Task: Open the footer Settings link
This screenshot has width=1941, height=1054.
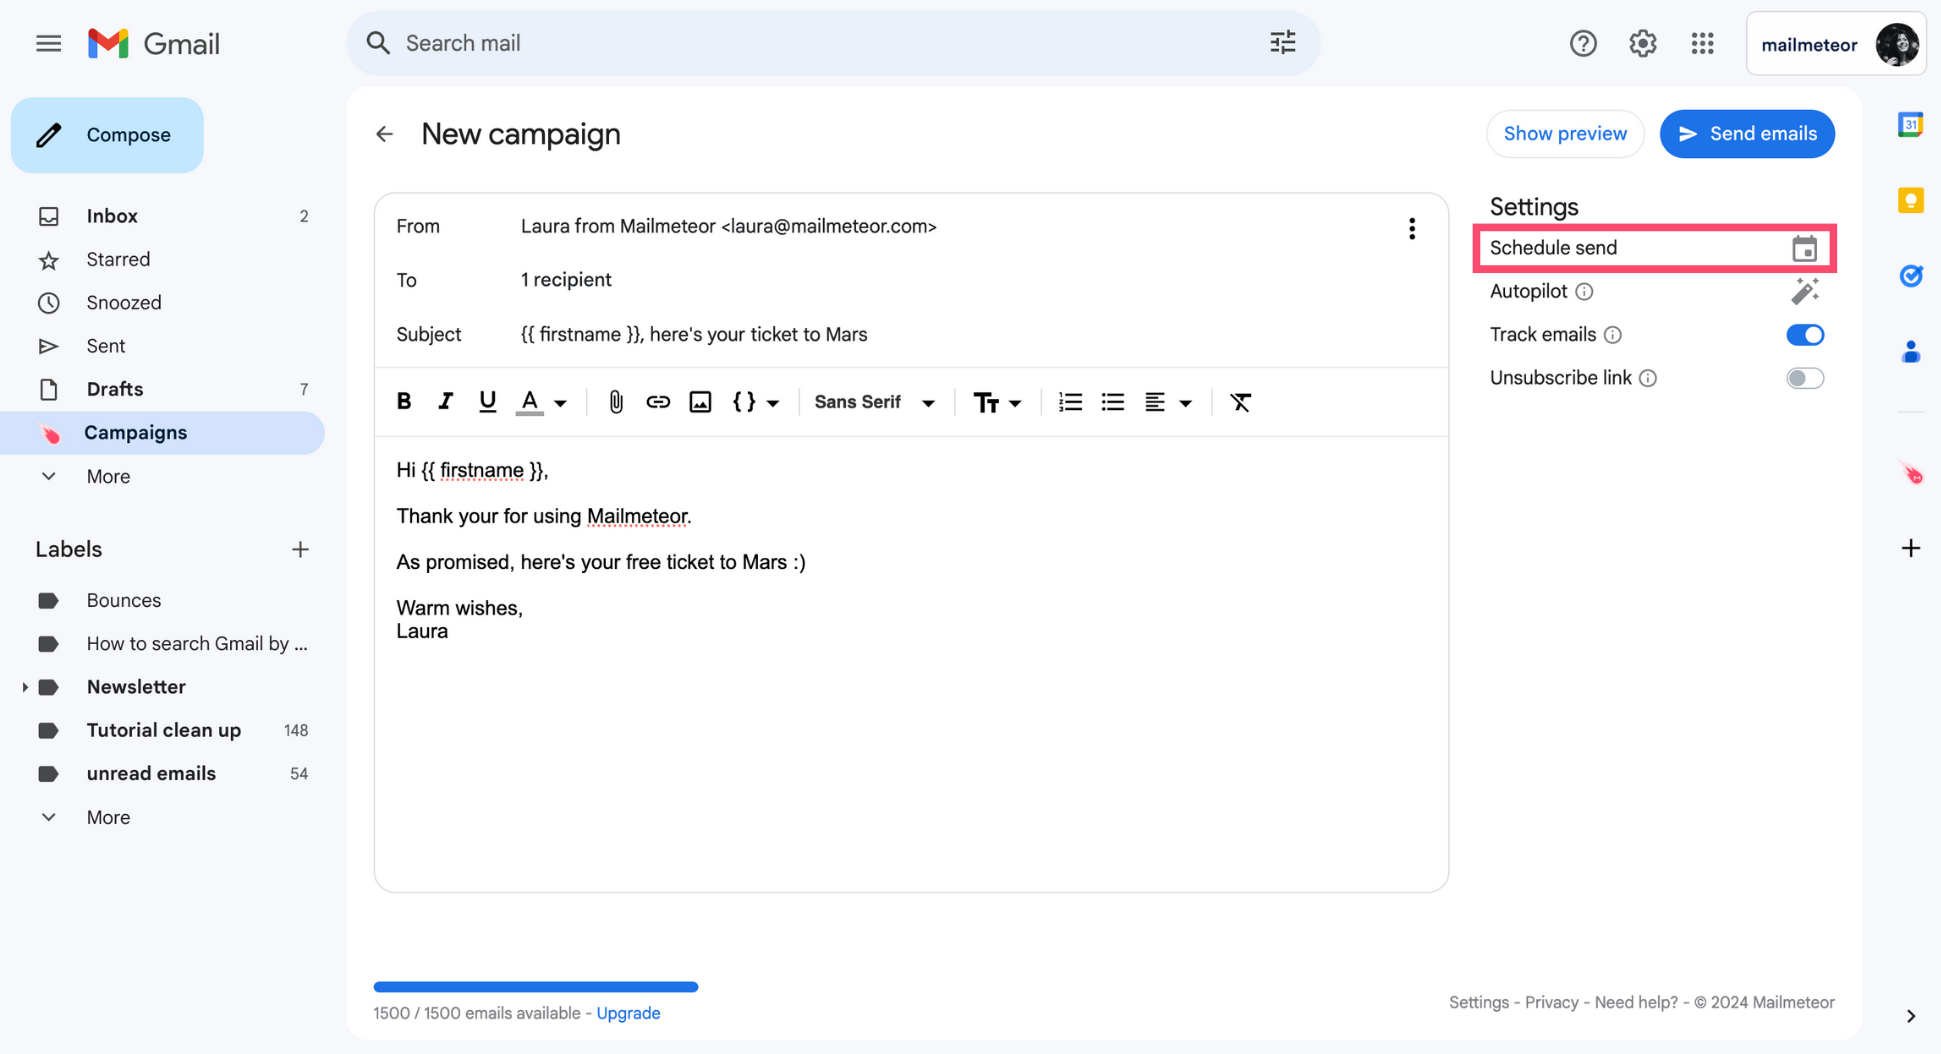Action: click(x=1478, y=1002)
